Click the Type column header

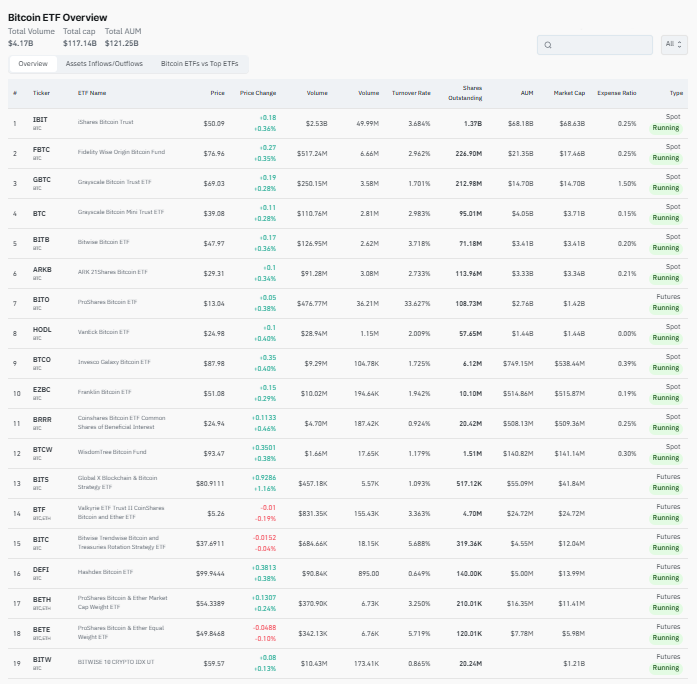(676, 93)
